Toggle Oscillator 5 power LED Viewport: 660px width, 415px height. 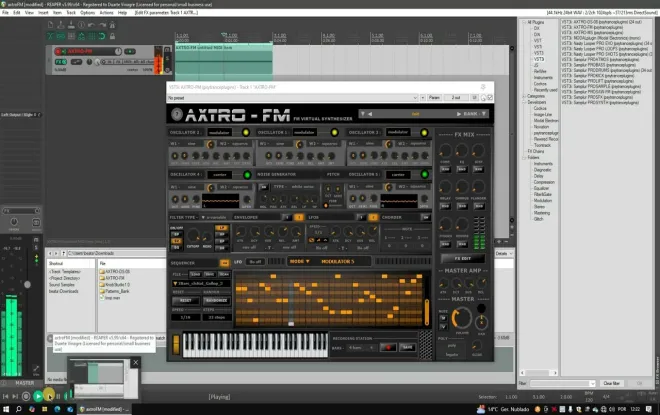click(x=425, y=174)
